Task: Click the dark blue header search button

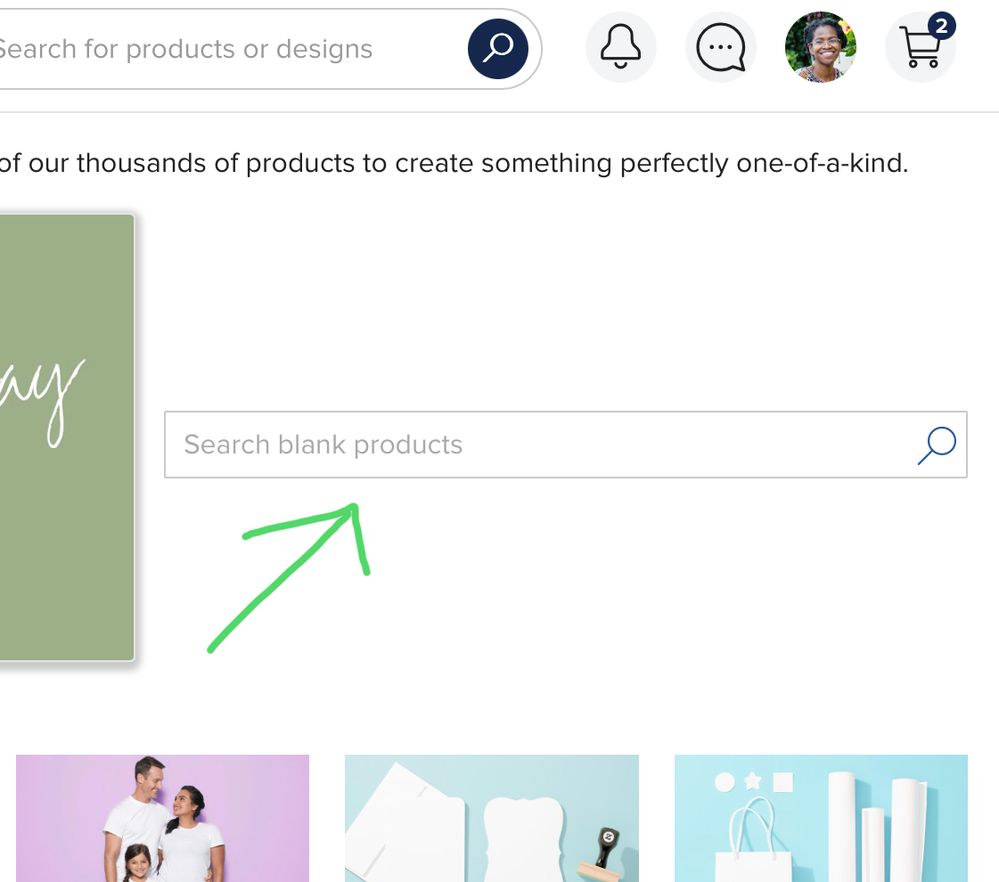Action: [x=497, y=48]
